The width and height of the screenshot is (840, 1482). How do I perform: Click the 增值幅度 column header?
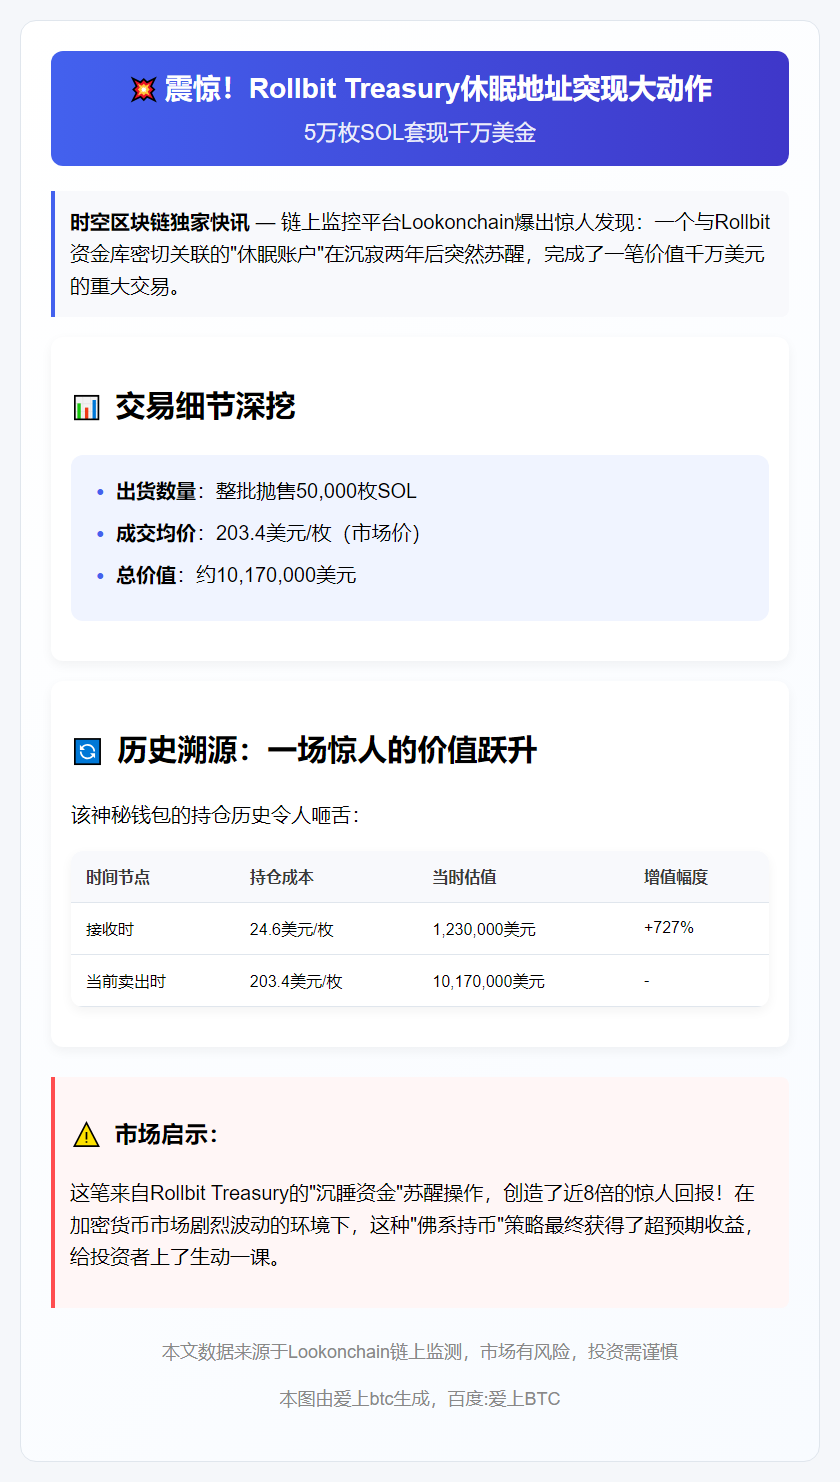click(x=674, y=876)
